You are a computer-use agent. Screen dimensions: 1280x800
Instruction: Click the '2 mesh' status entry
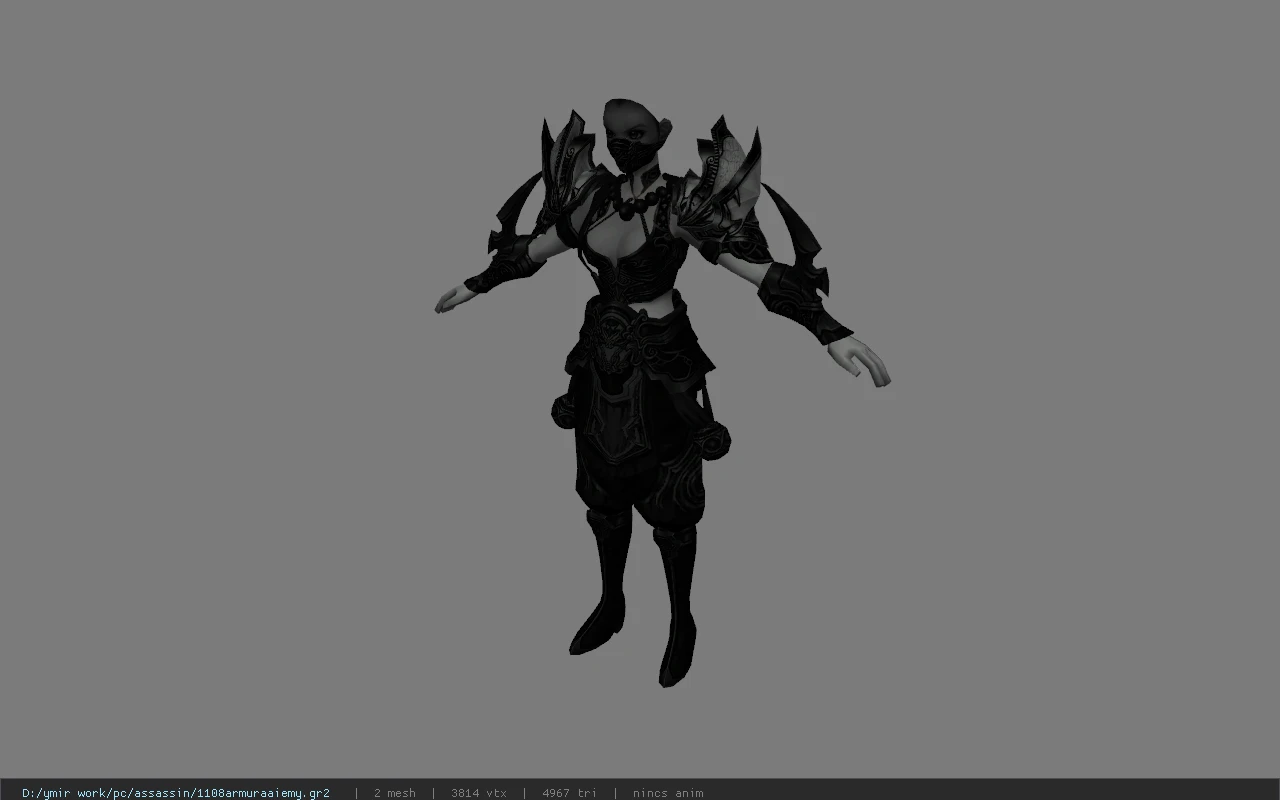395,793
